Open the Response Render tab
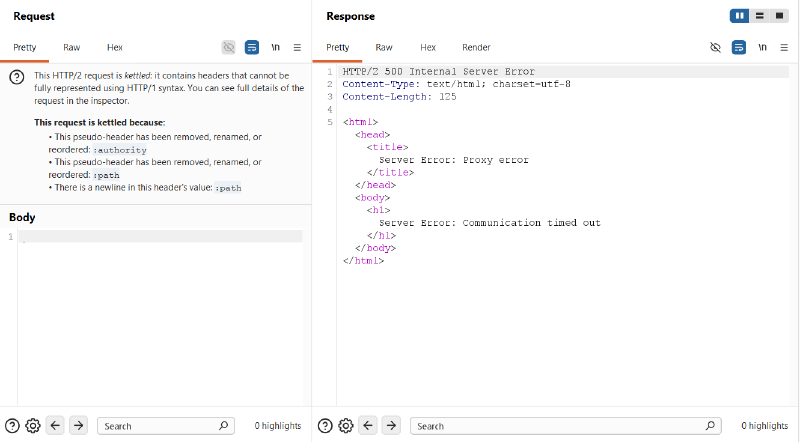 [476, 47]
